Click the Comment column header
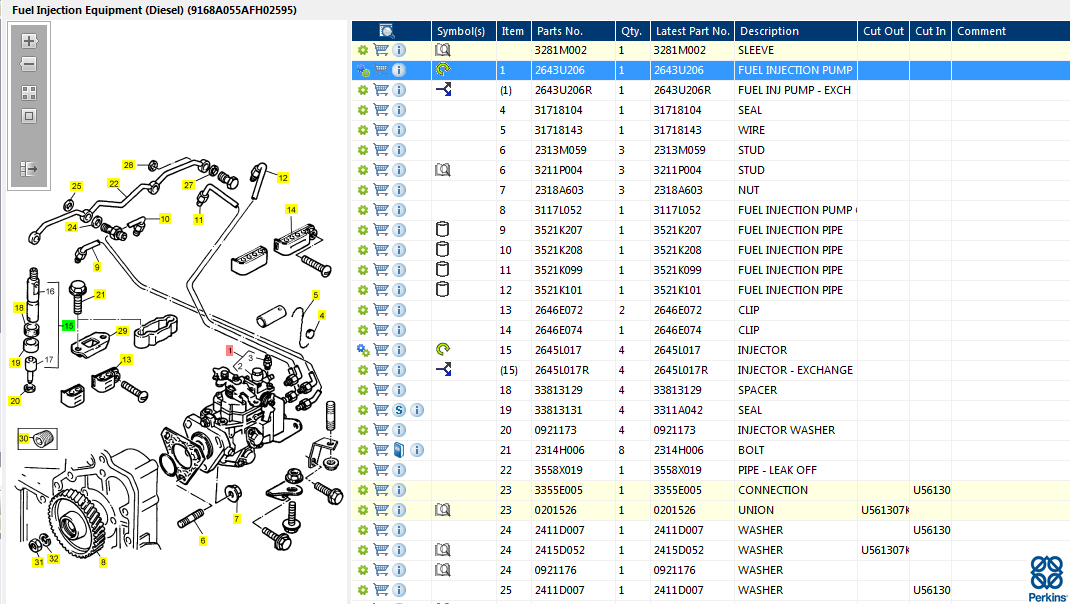 pyautogui.click(x=1011, y=31)
